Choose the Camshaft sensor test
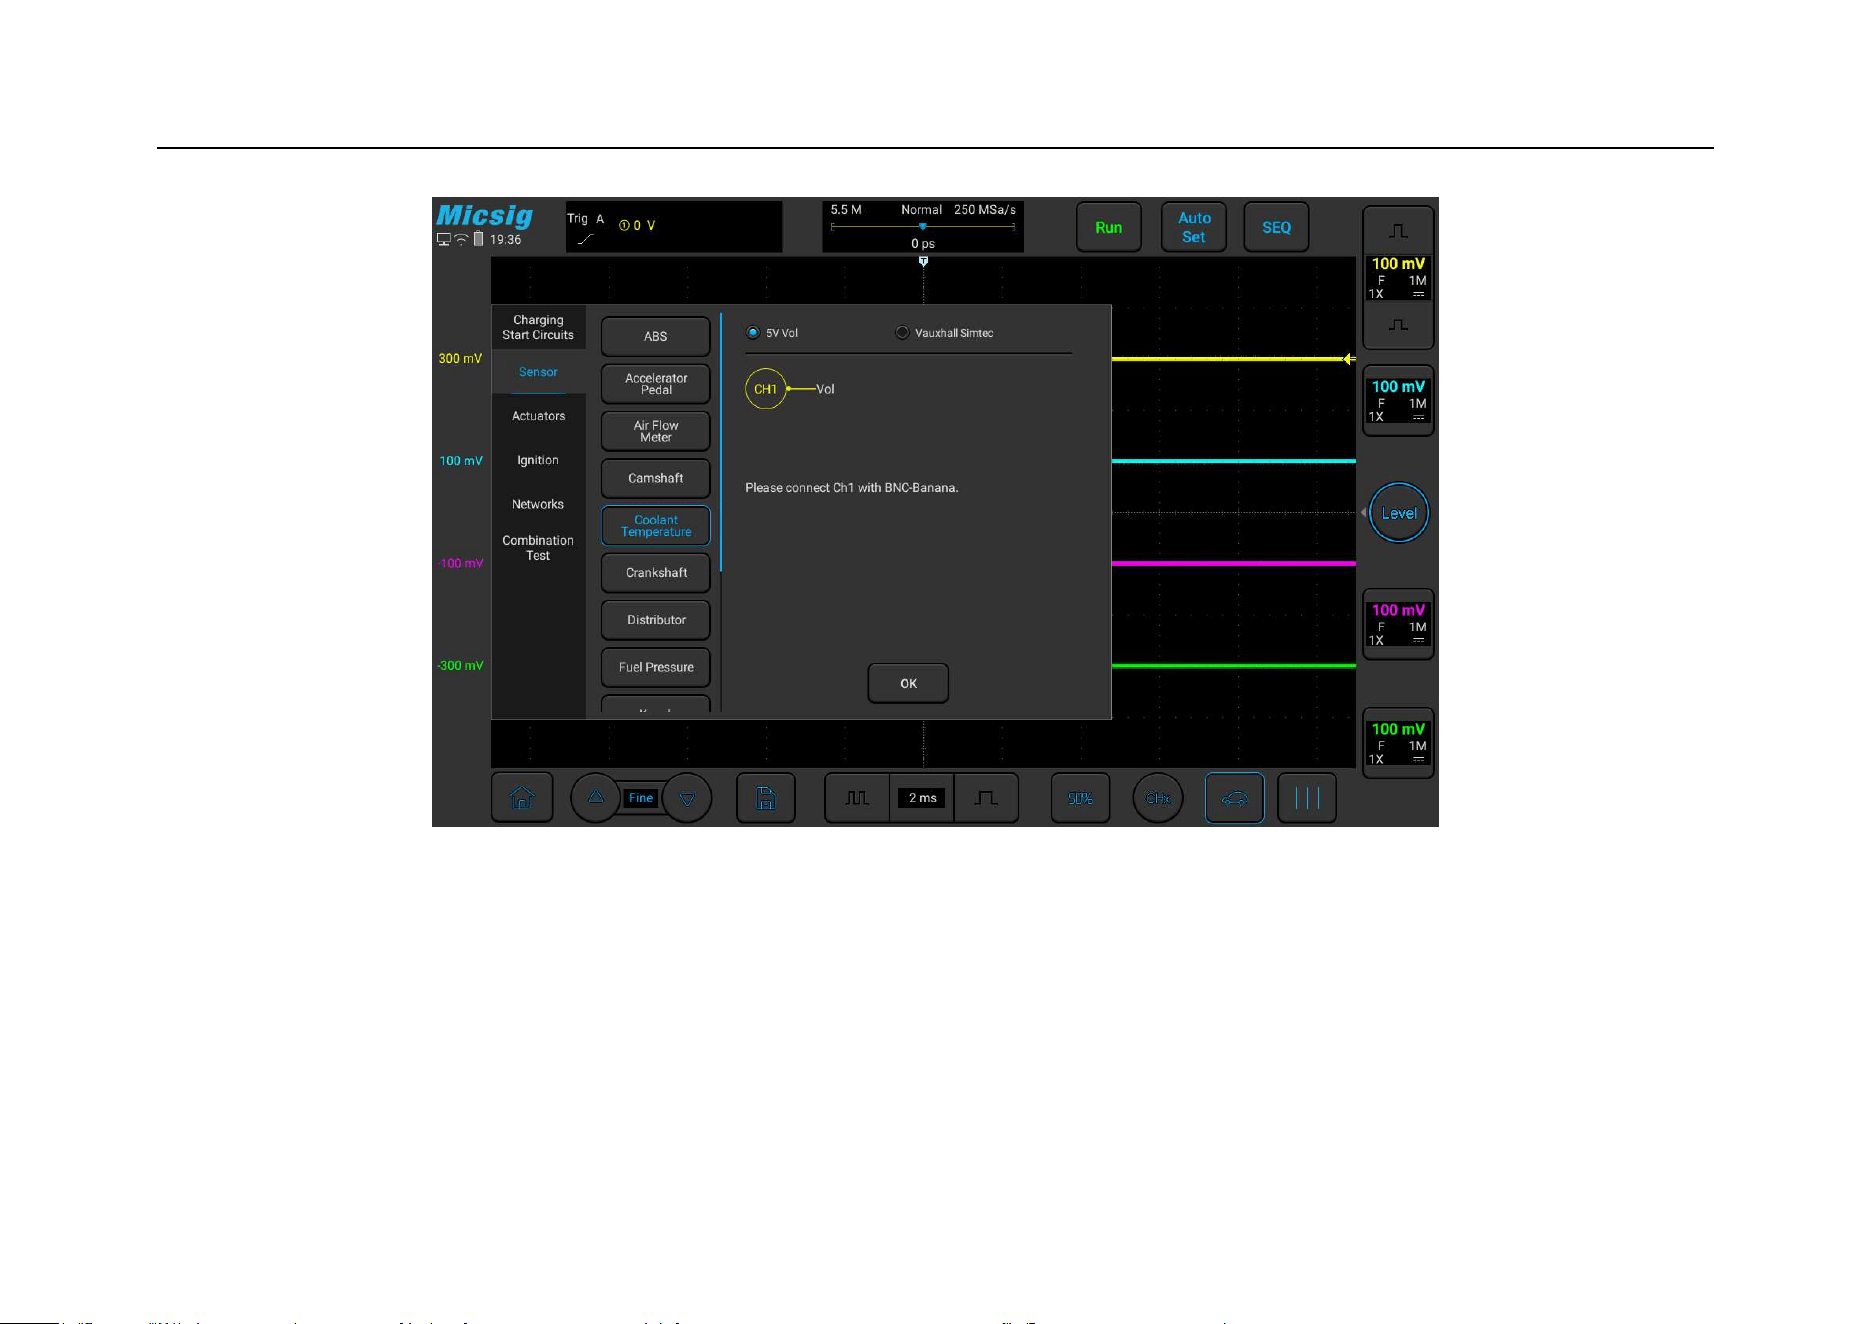1872x1324 pixels. coord(656,478)
